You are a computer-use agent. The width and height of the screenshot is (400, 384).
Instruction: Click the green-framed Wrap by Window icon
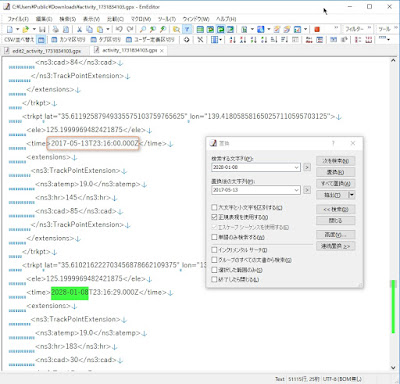coord(220,30)
